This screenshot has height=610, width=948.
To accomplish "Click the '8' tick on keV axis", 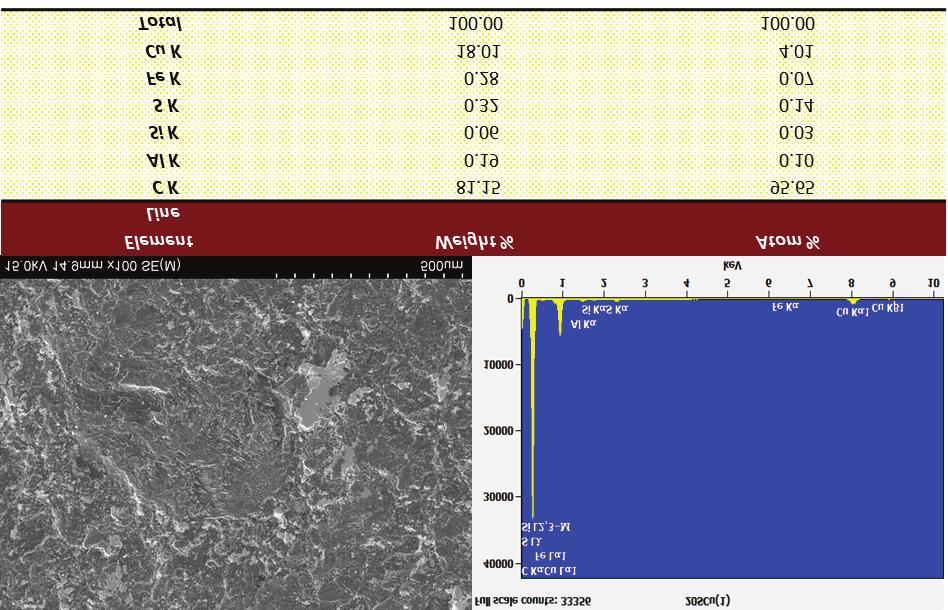I will coord(851,283).
